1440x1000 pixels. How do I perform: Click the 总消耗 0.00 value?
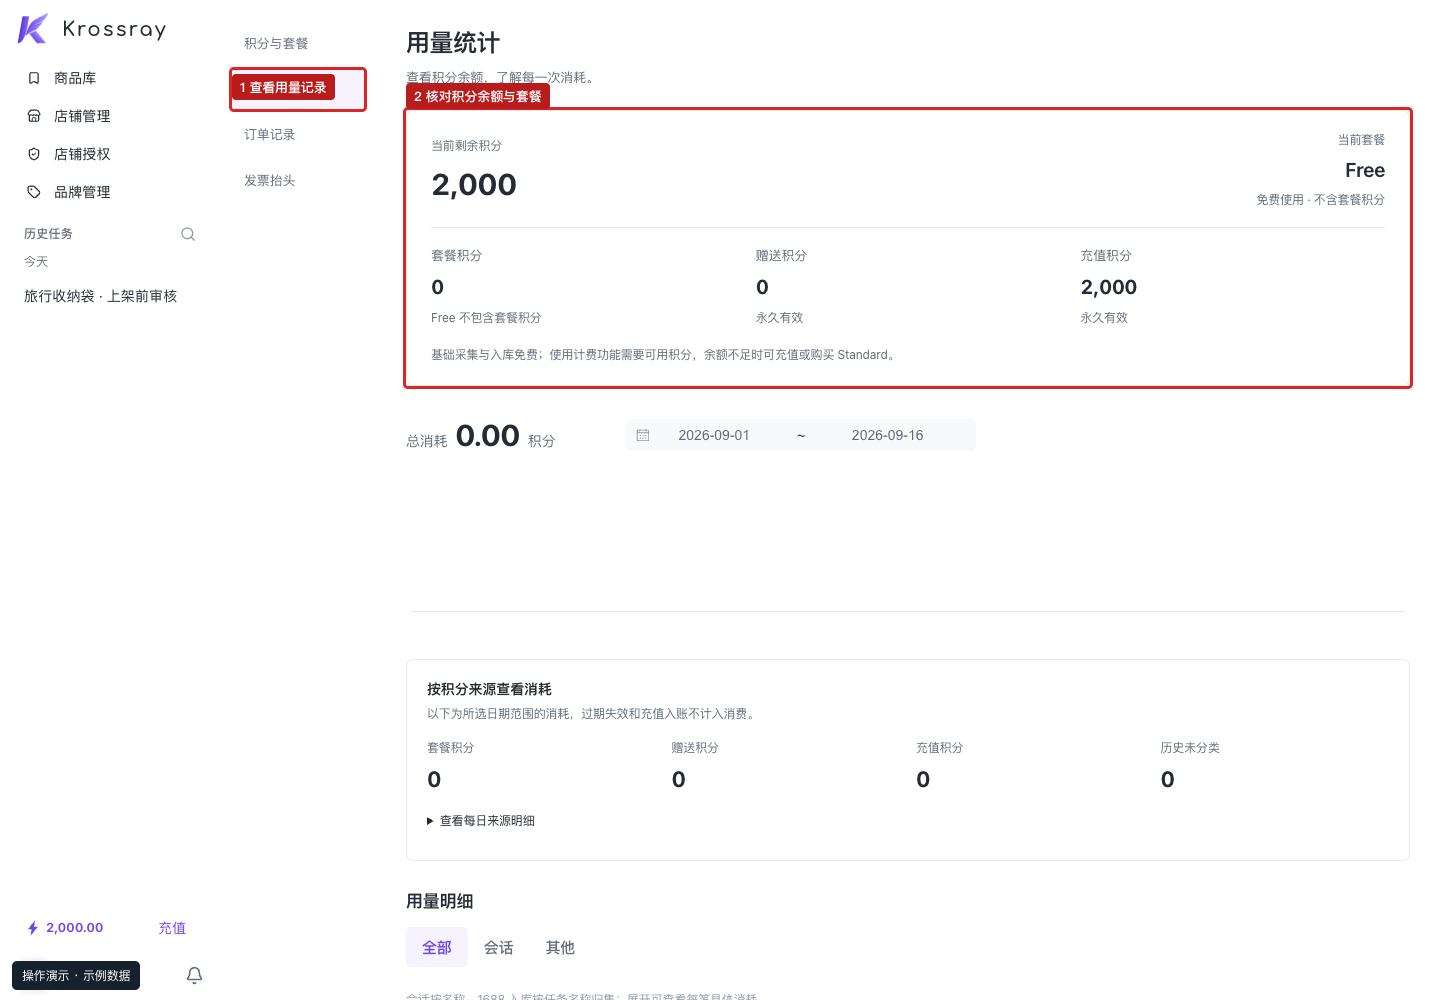(x=488, y=436)
